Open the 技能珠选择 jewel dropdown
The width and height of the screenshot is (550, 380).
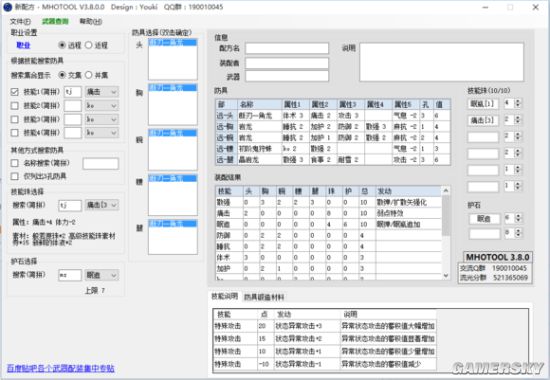pos(102,205)
